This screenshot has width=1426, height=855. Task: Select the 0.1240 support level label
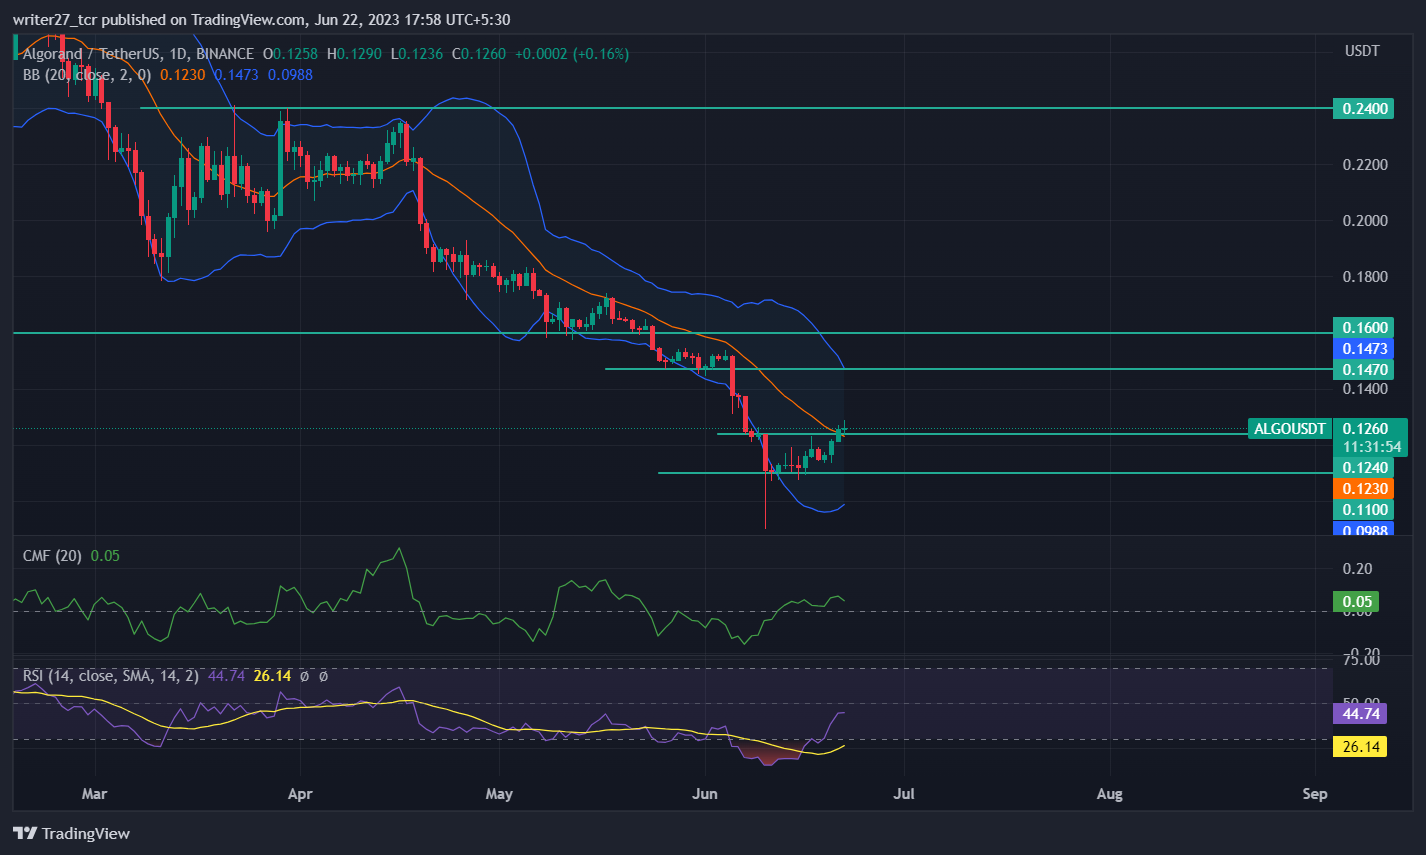(x=1365, y=467)
